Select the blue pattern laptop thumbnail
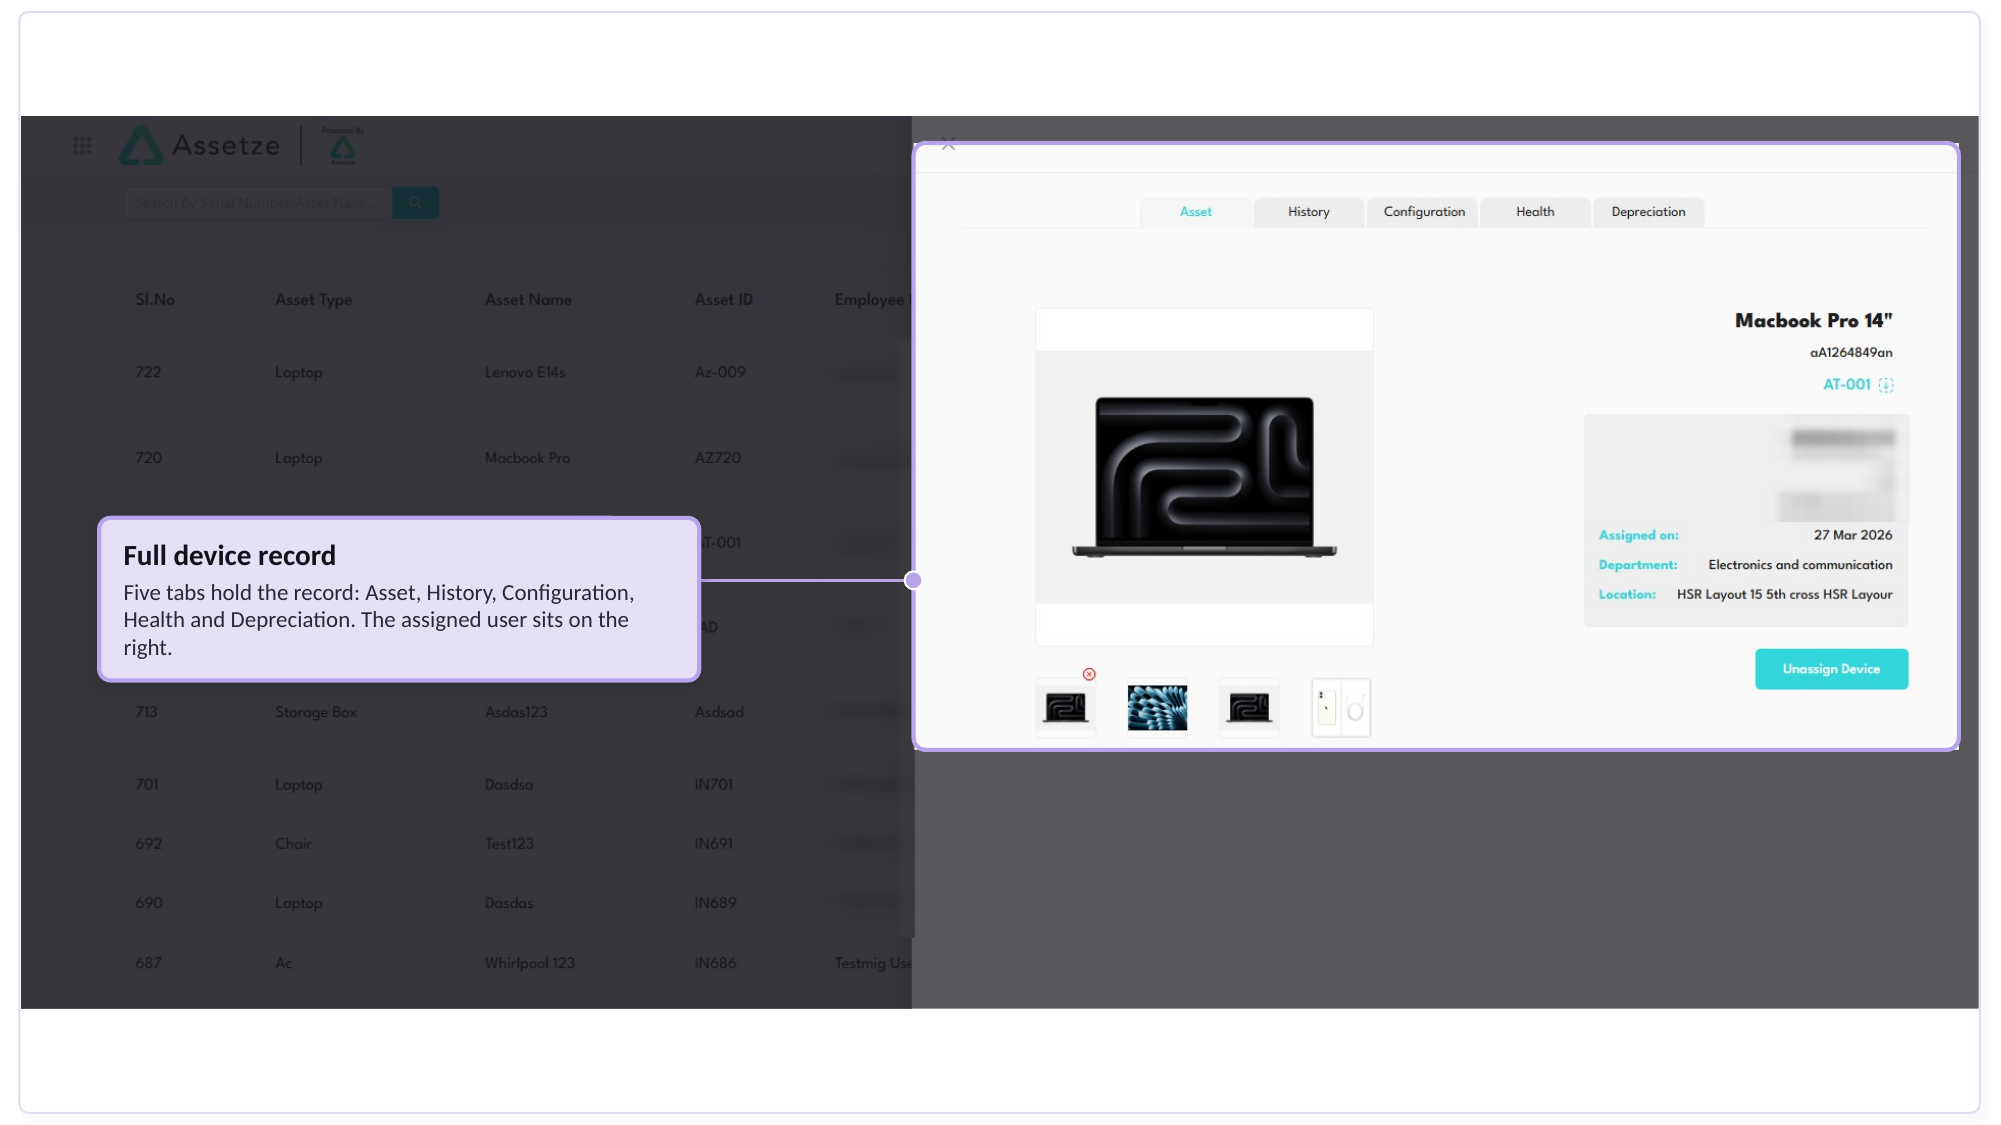The width and height of the screenshot is (2001, 1125). coord(1157,708)
